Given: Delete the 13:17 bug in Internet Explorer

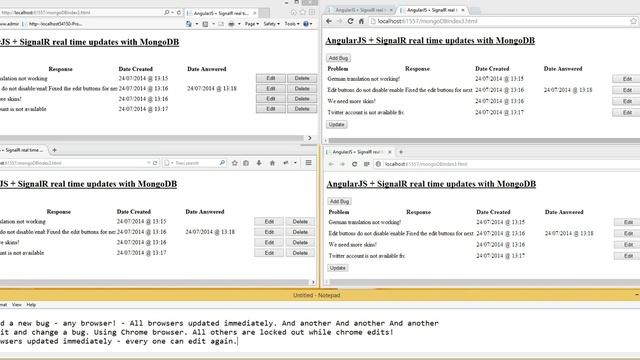Looking at the screenshot, I should (302, 109).
